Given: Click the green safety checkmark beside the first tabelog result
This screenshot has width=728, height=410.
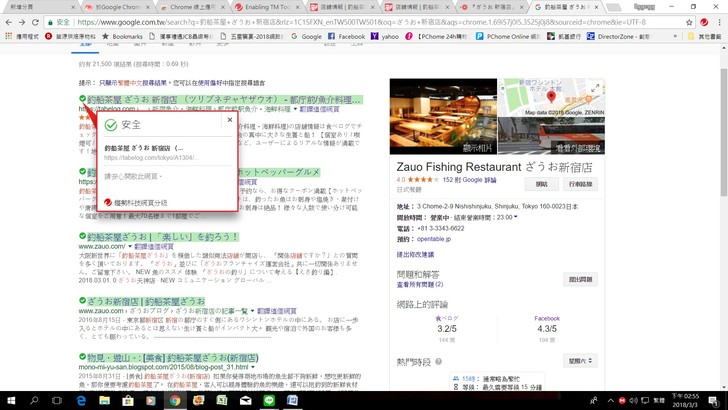Looking at the screenshot, I should pyautogui.click(x=82, y=100).
